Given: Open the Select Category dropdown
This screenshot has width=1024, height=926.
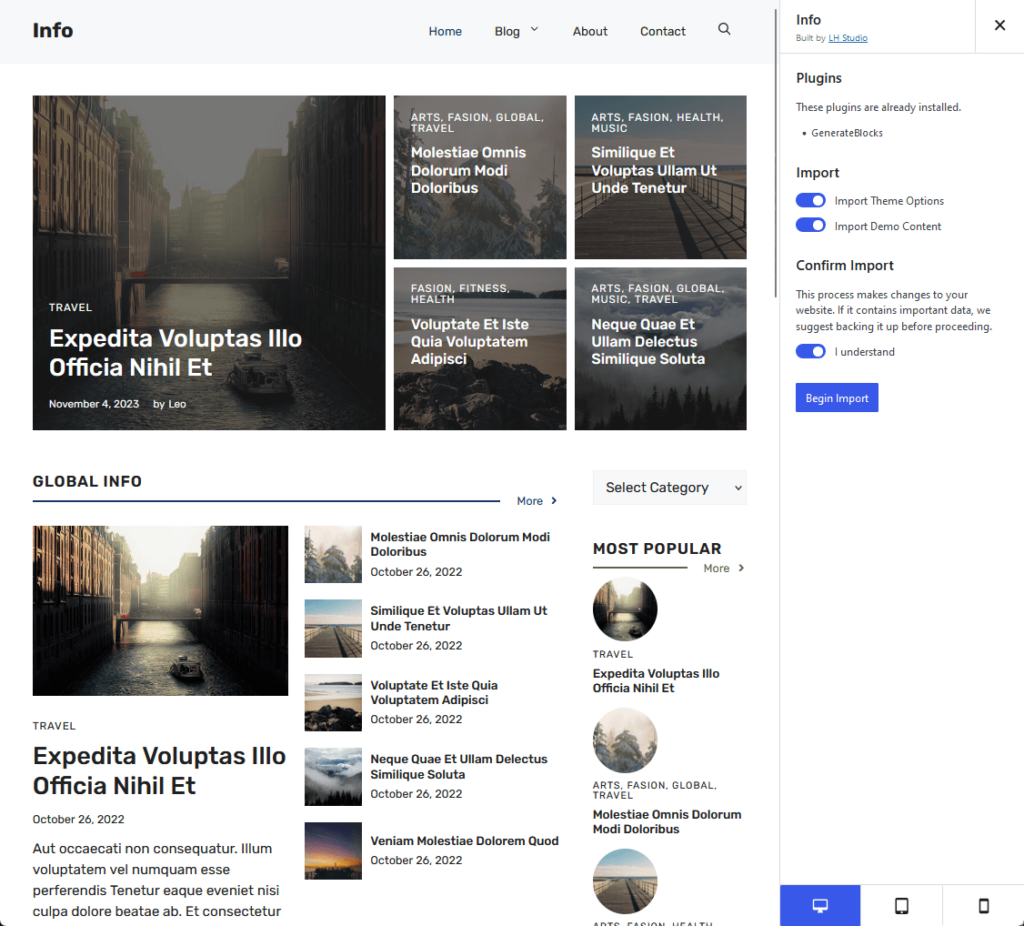Looking at the screenshot, I should pos(669,487).
